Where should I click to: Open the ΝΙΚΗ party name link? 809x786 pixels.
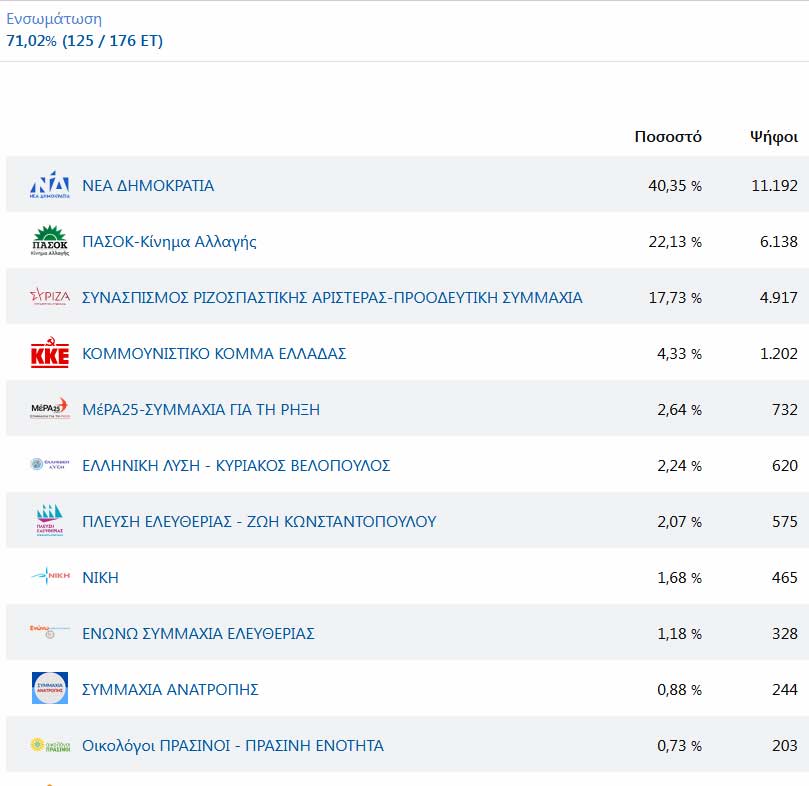tap(101, 578)
